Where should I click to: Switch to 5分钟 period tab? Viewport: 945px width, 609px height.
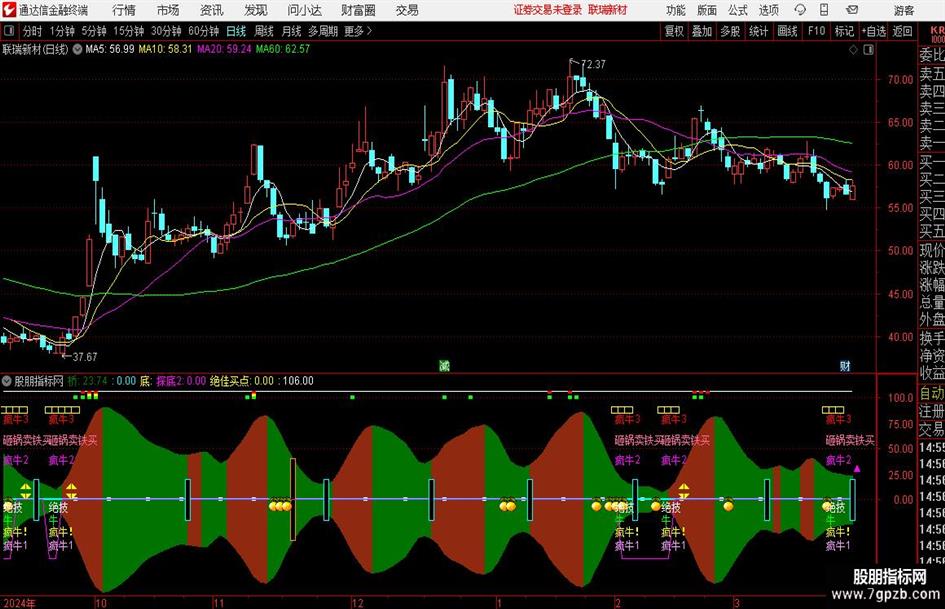click(x=94, y=31)
